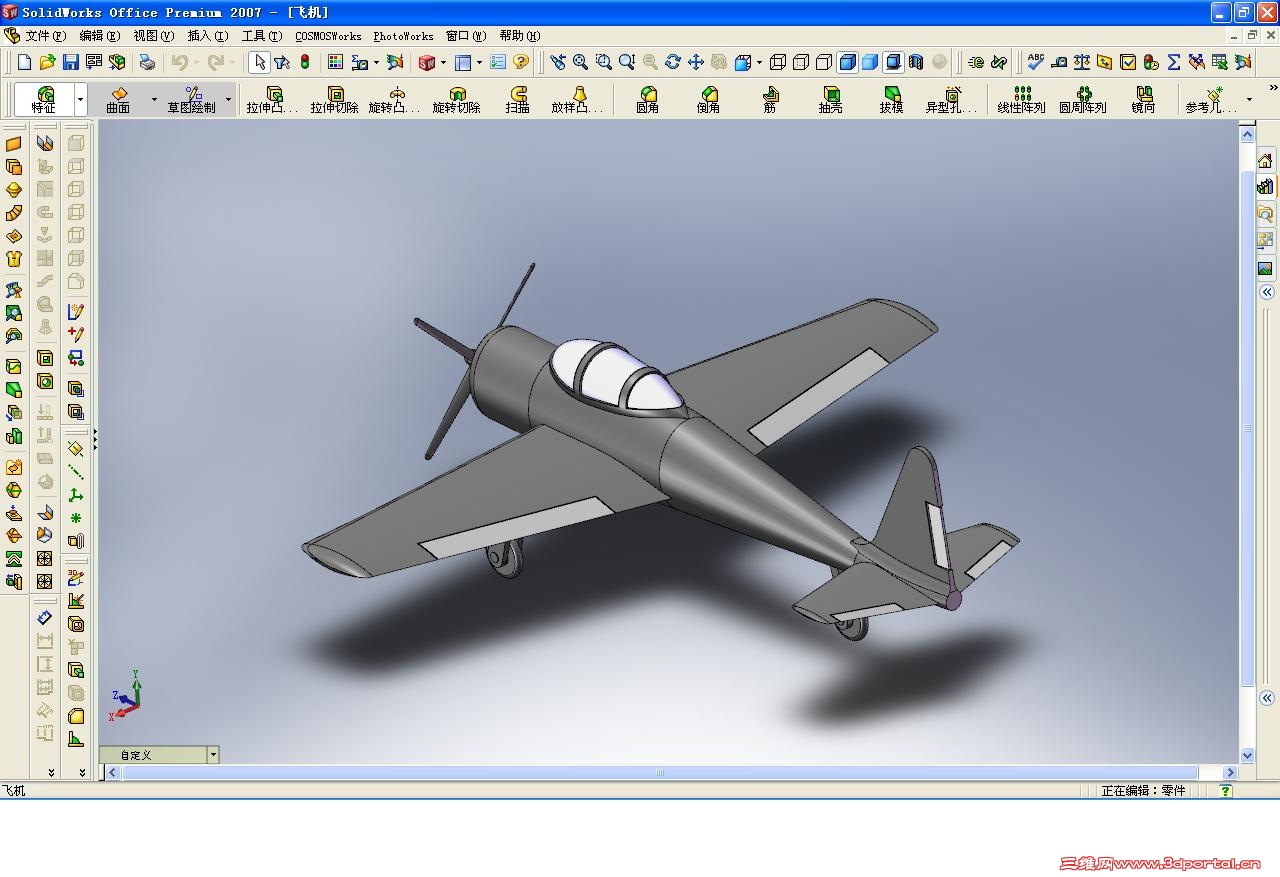Click the 草图绘制 (Sketch) CommandManager button
The width and height of the screenshot is (1280, 877).
tap(192, 99)
